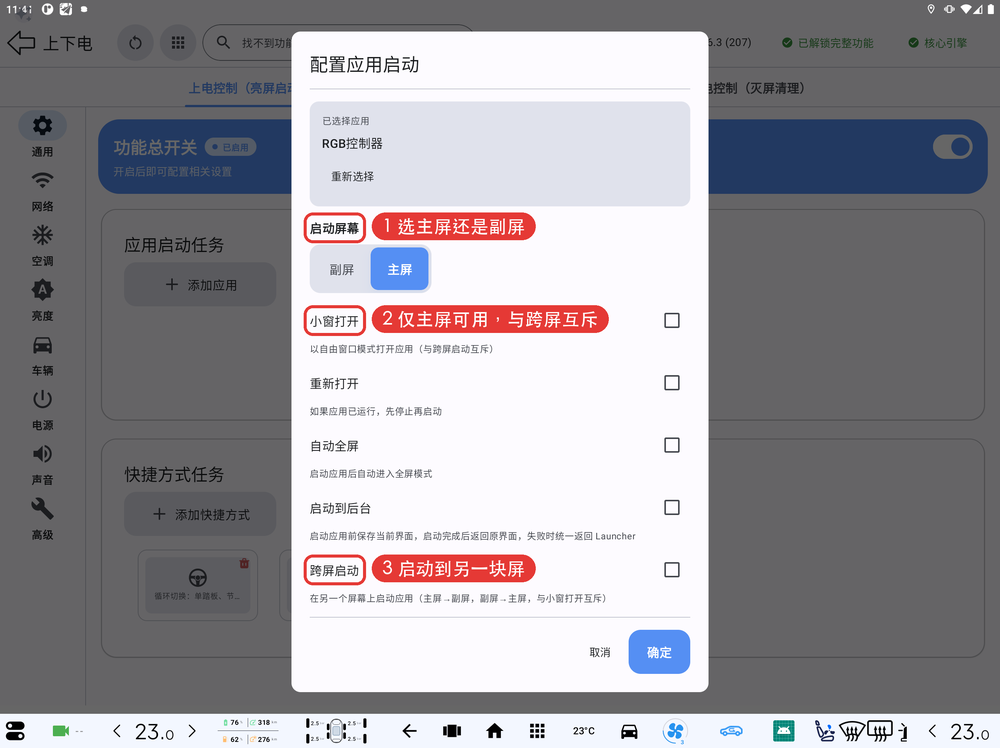Open 声音 sound section in sidebar

42,464
